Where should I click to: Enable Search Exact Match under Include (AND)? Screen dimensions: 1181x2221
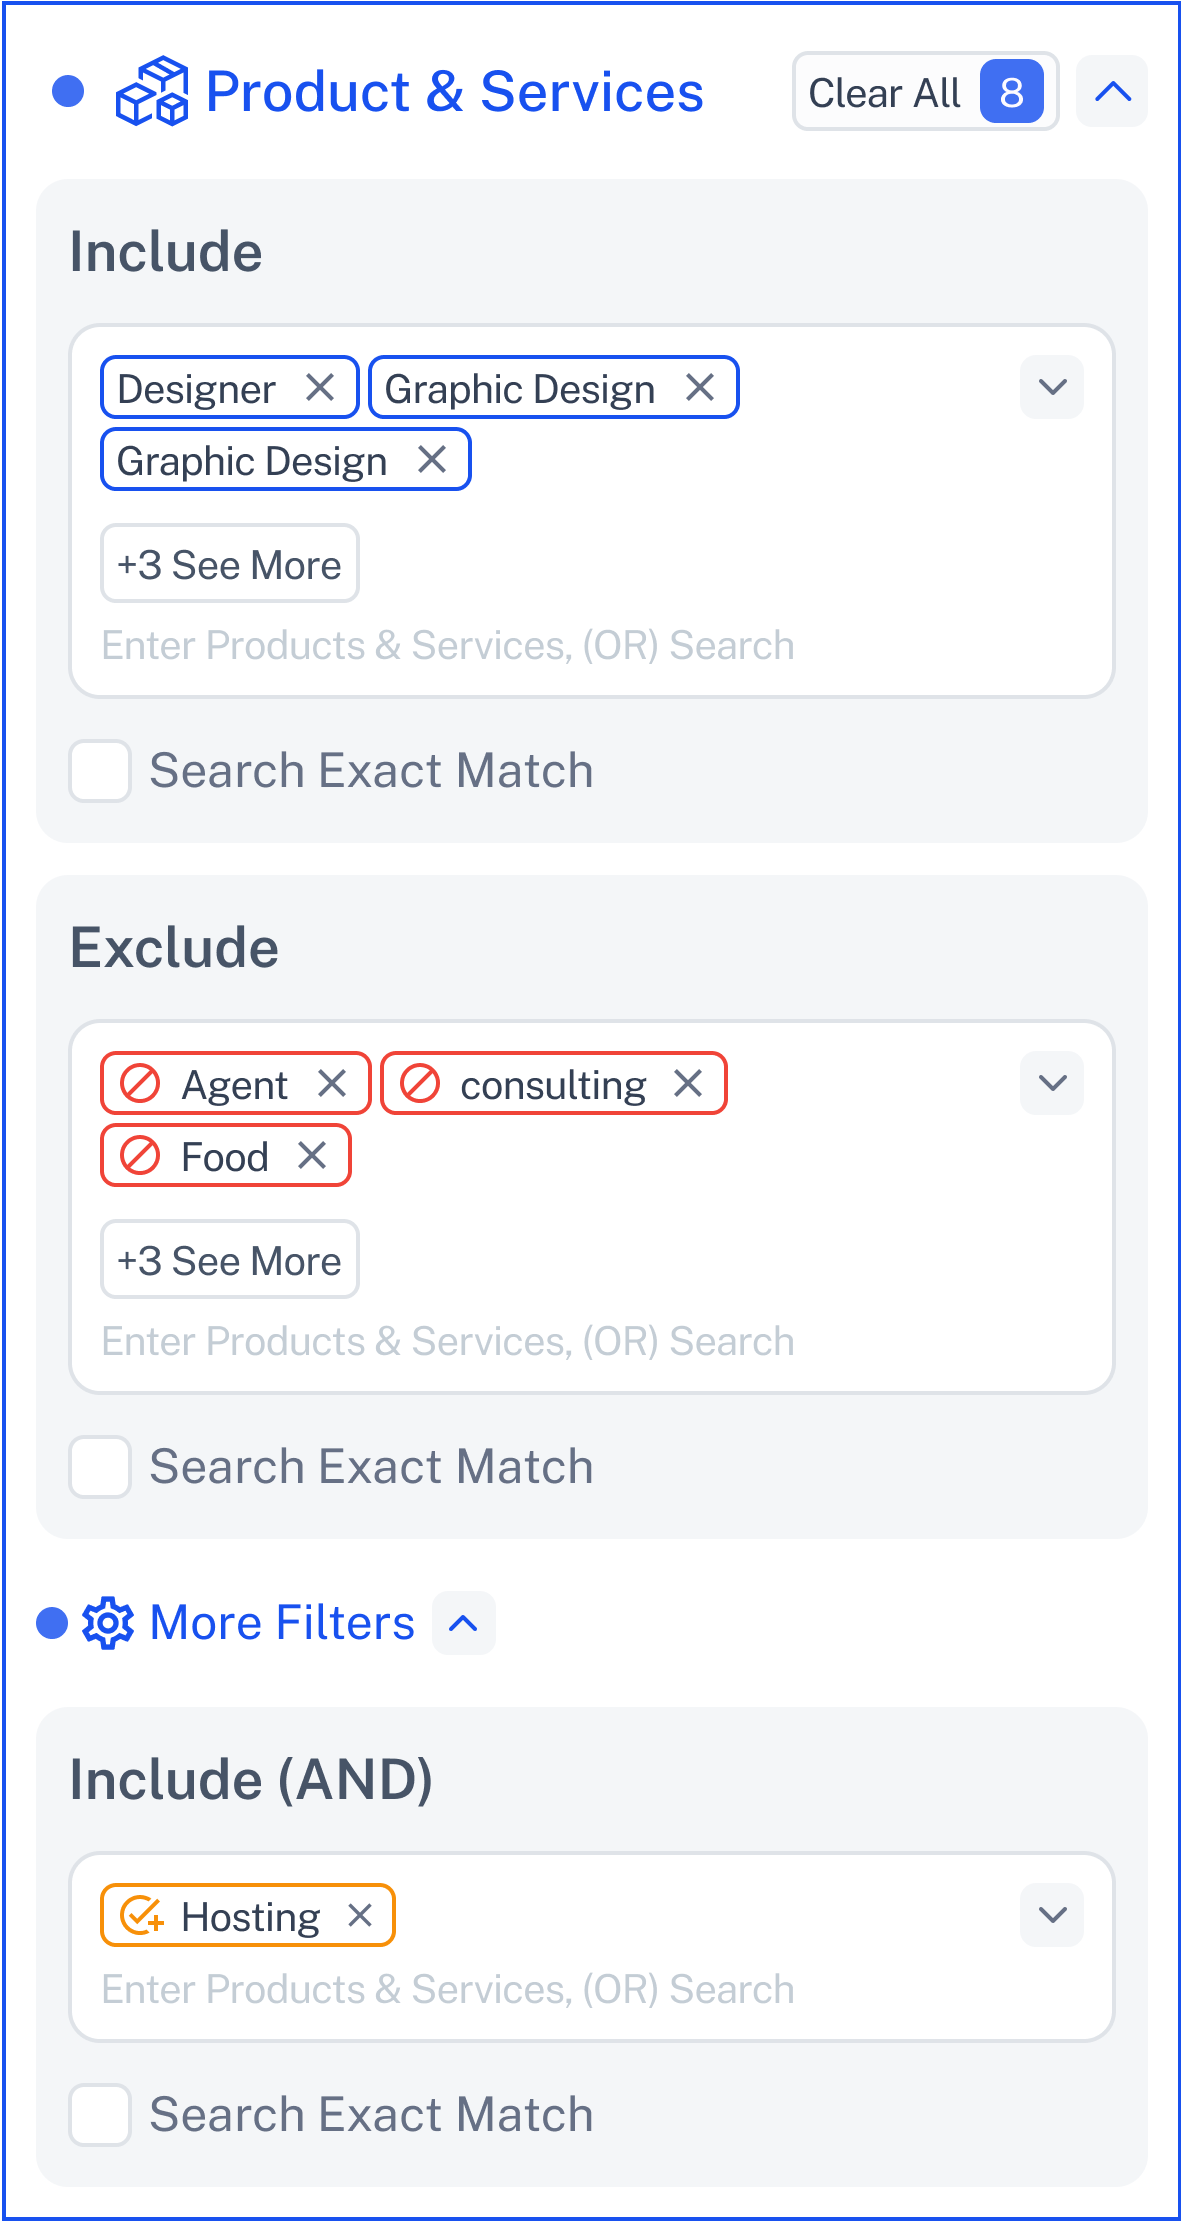[x=100, y=2115]
